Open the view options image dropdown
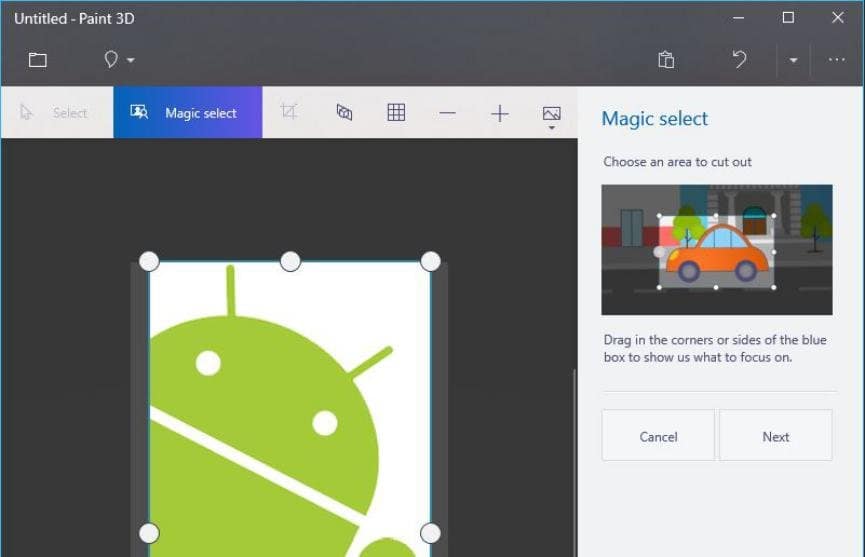This screenshot has width=865, height=557. pos(552,117)
